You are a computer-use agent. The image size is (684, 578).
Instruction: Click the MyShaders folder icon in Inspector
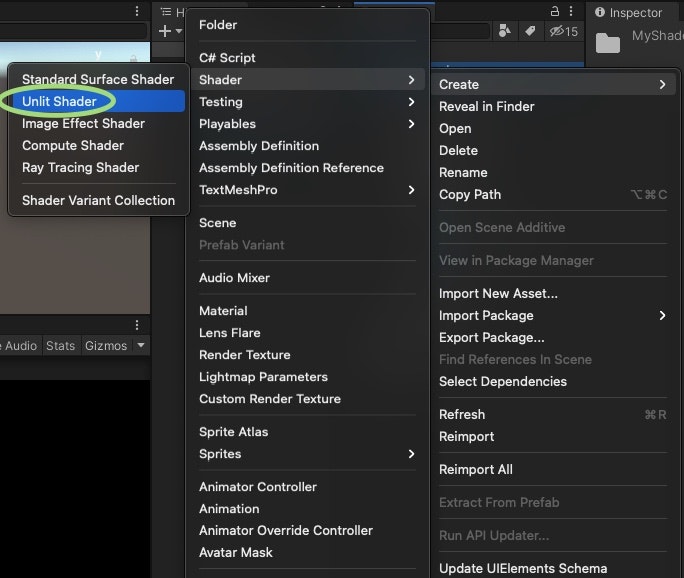608,43
